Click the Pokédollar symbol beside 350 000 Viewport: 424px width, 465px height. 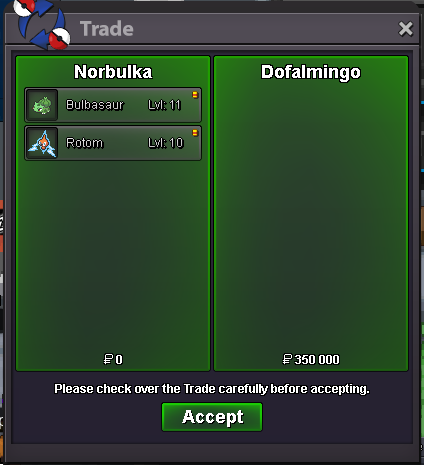click(x=287, y=359)
